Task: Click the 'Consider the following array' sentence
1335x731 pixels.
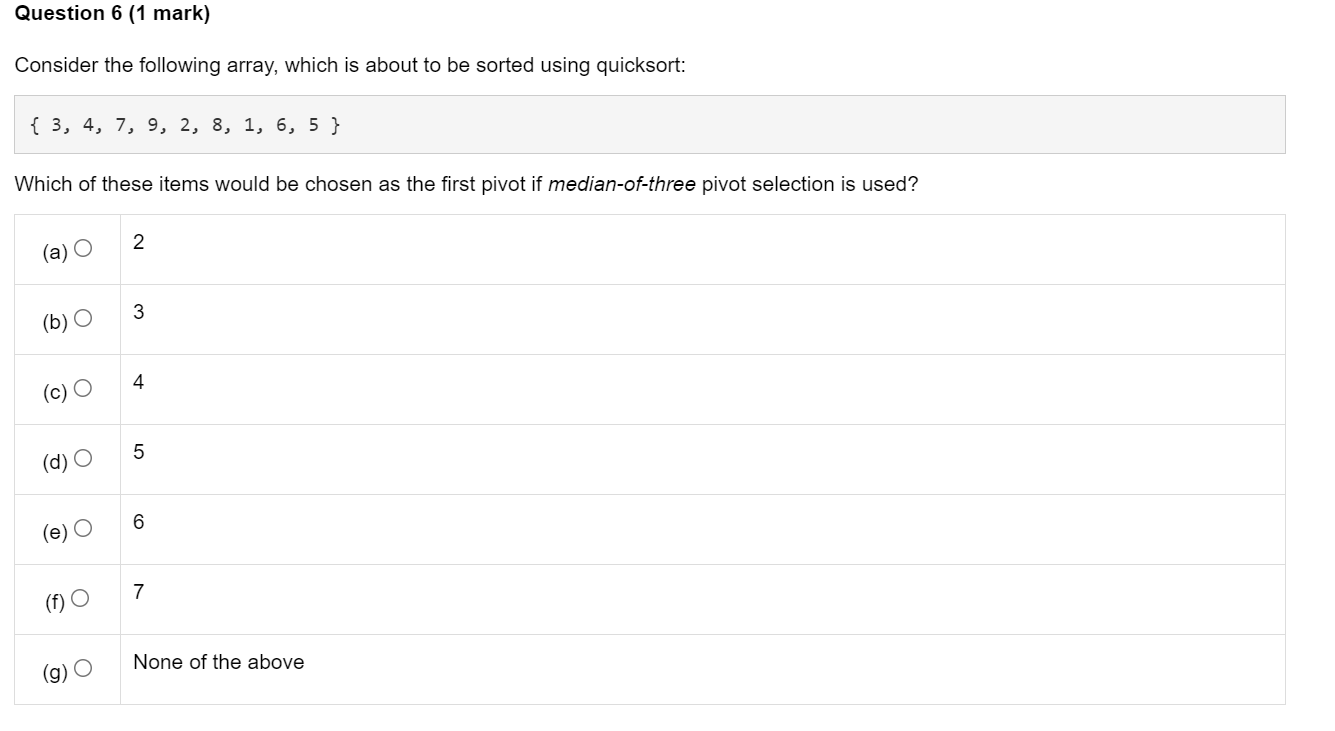Action: pos(350,65)
